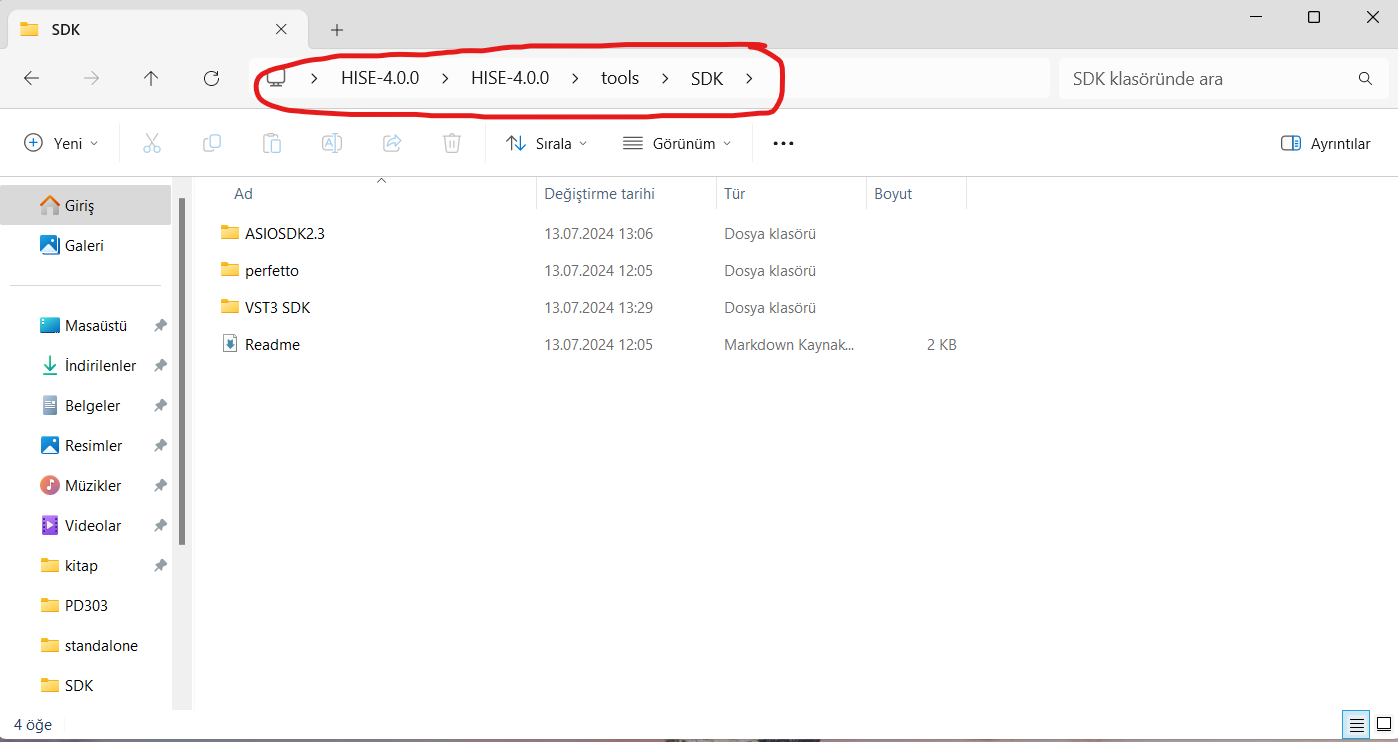Click the Markdown Kaynak type cell
This screenshot has width=1398, height=742.
point(789,344)
